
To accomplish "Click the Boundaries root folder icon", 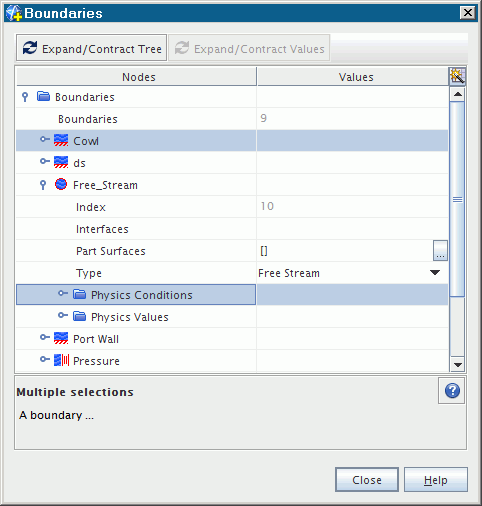I will tap(43, 96).
